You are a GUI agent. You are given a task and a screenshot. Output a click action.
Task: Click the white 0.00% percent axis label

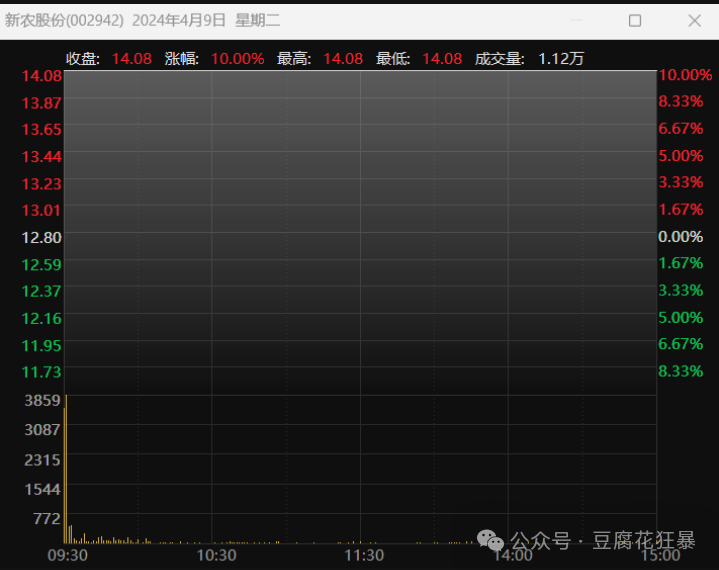(681, 237)
